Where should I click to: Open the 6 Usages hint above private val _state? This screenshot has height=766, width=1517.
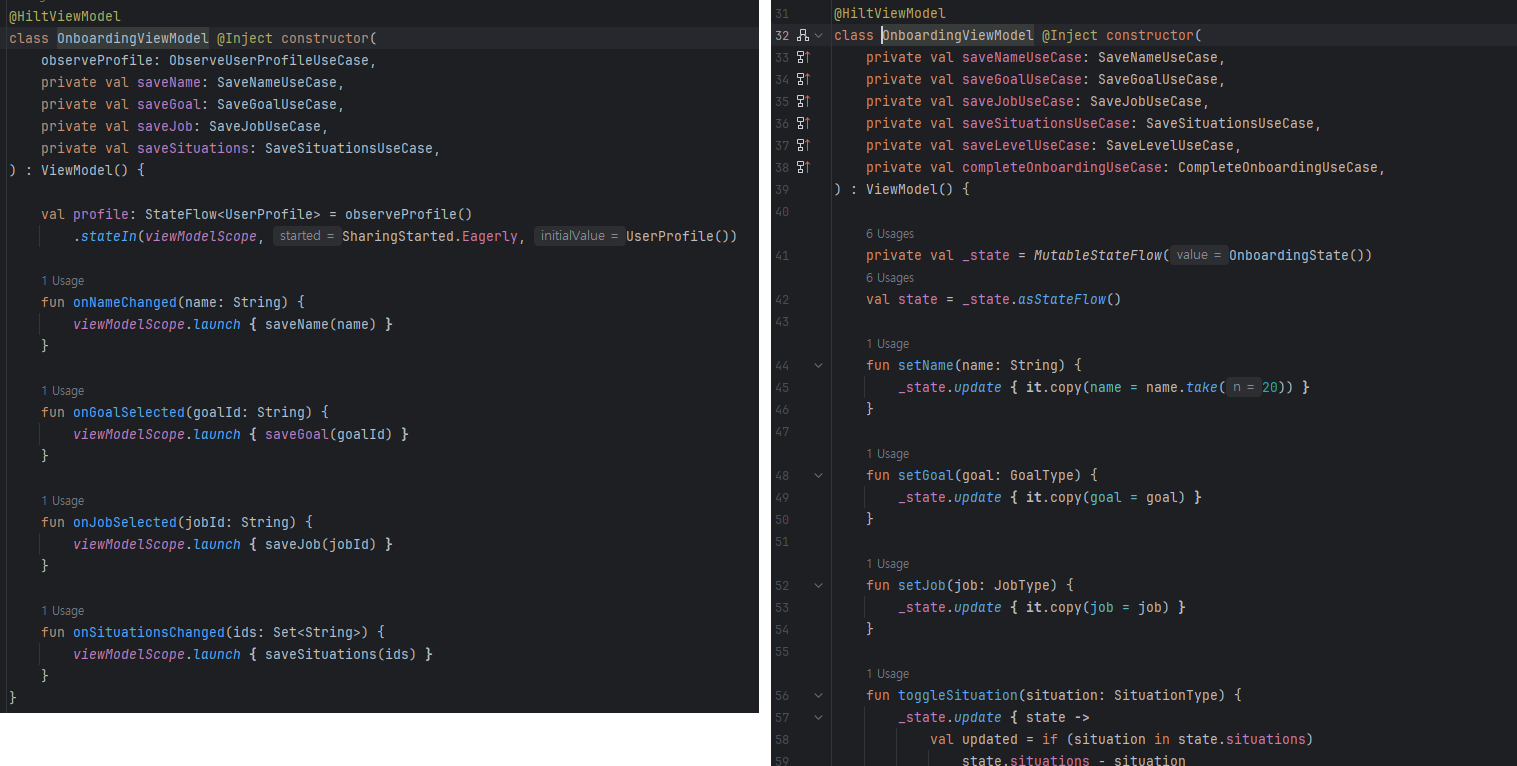[x=890, y=234]
